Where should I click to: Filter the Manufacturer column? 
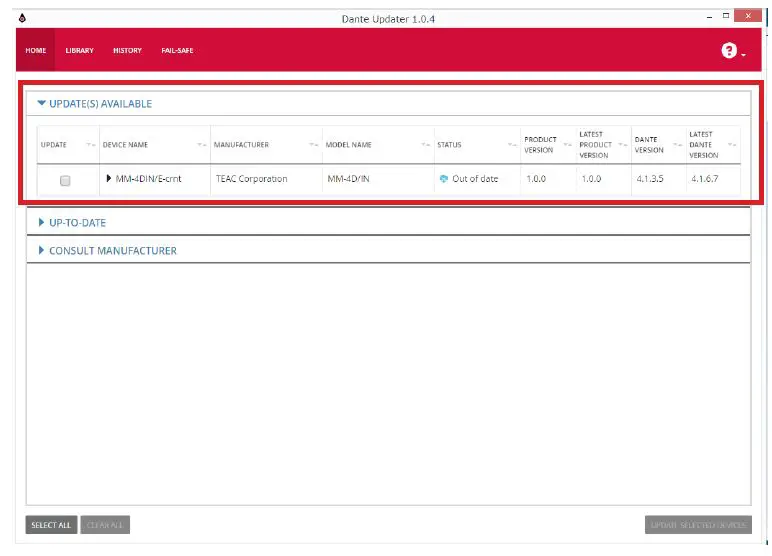[x=314, y=145]
